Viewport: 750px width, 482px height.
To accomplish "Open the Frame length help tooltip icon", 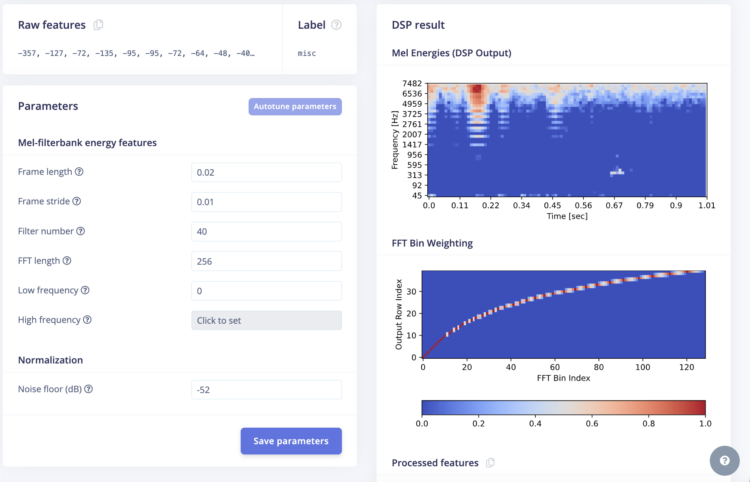I will click(x=79, y=172).
